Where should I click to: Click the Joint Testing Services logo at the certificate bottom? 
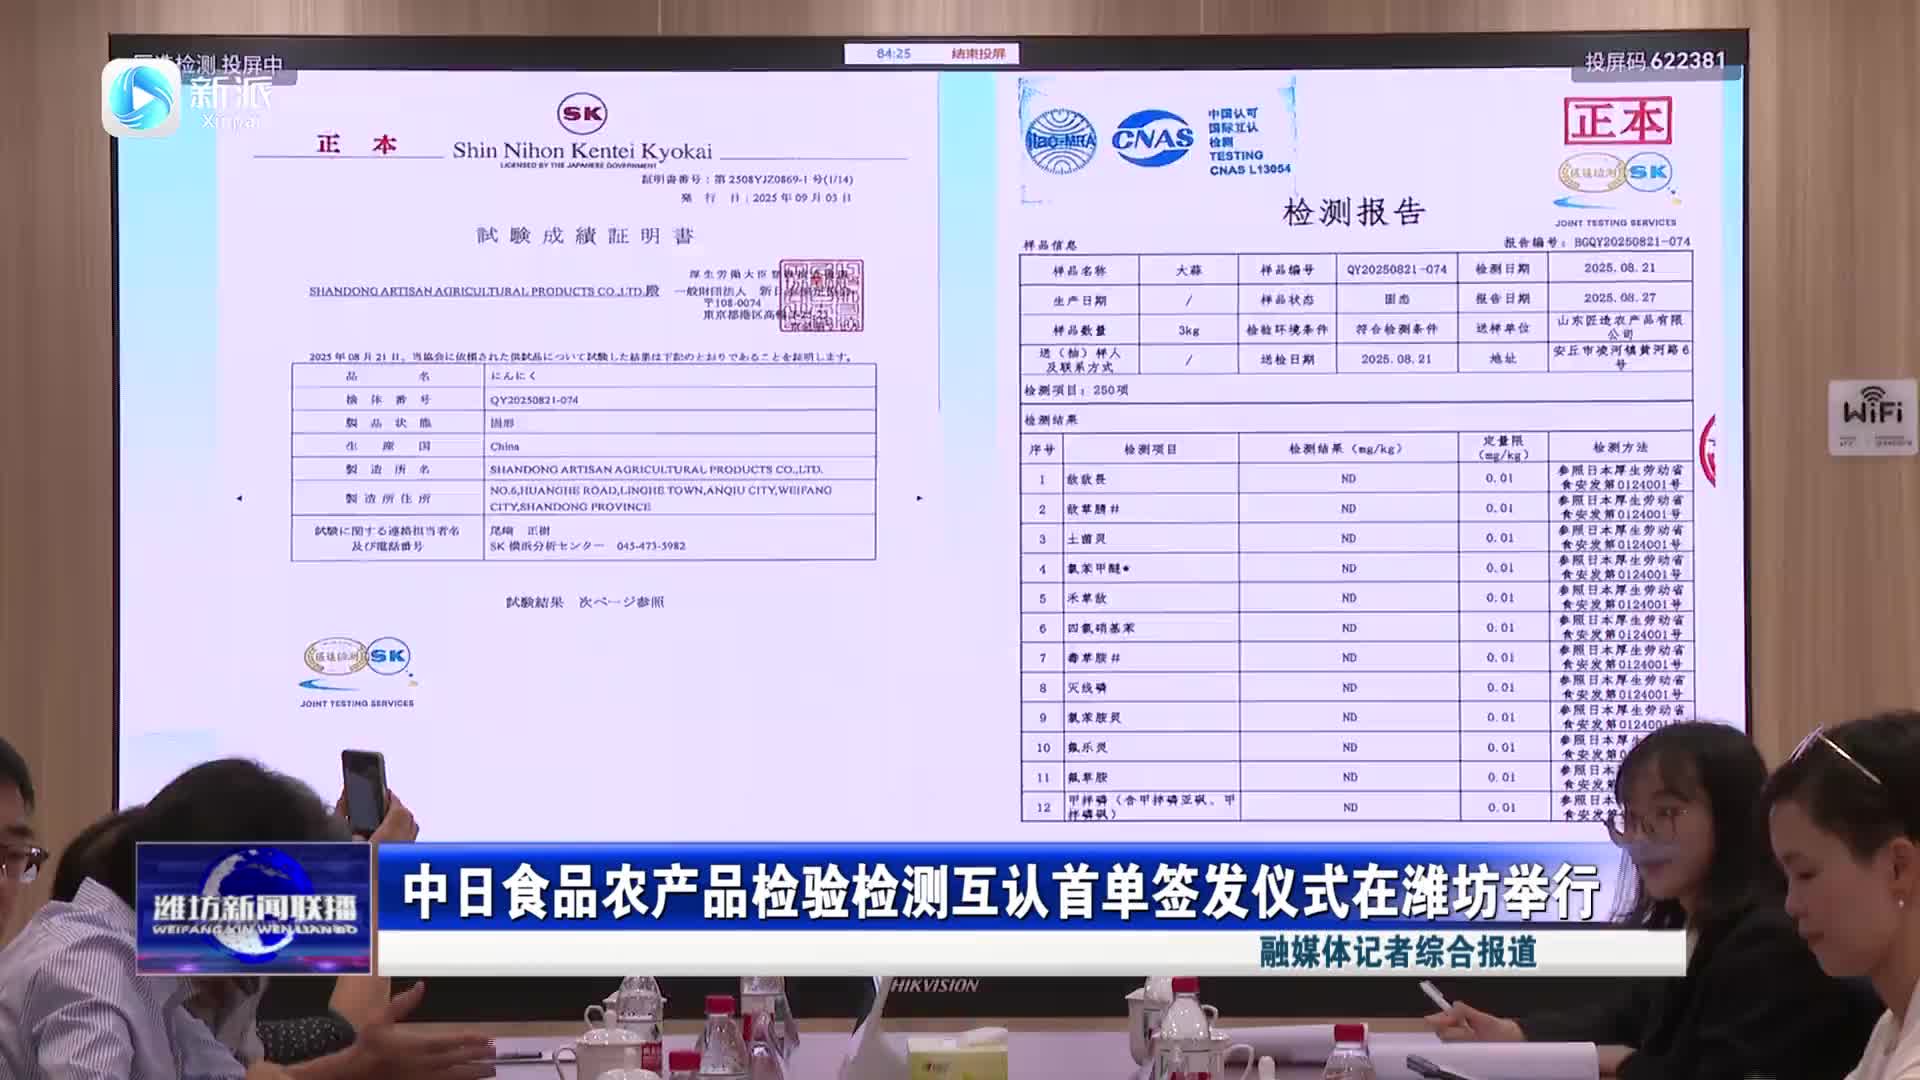pyautogui.click(x=357, y=672)
